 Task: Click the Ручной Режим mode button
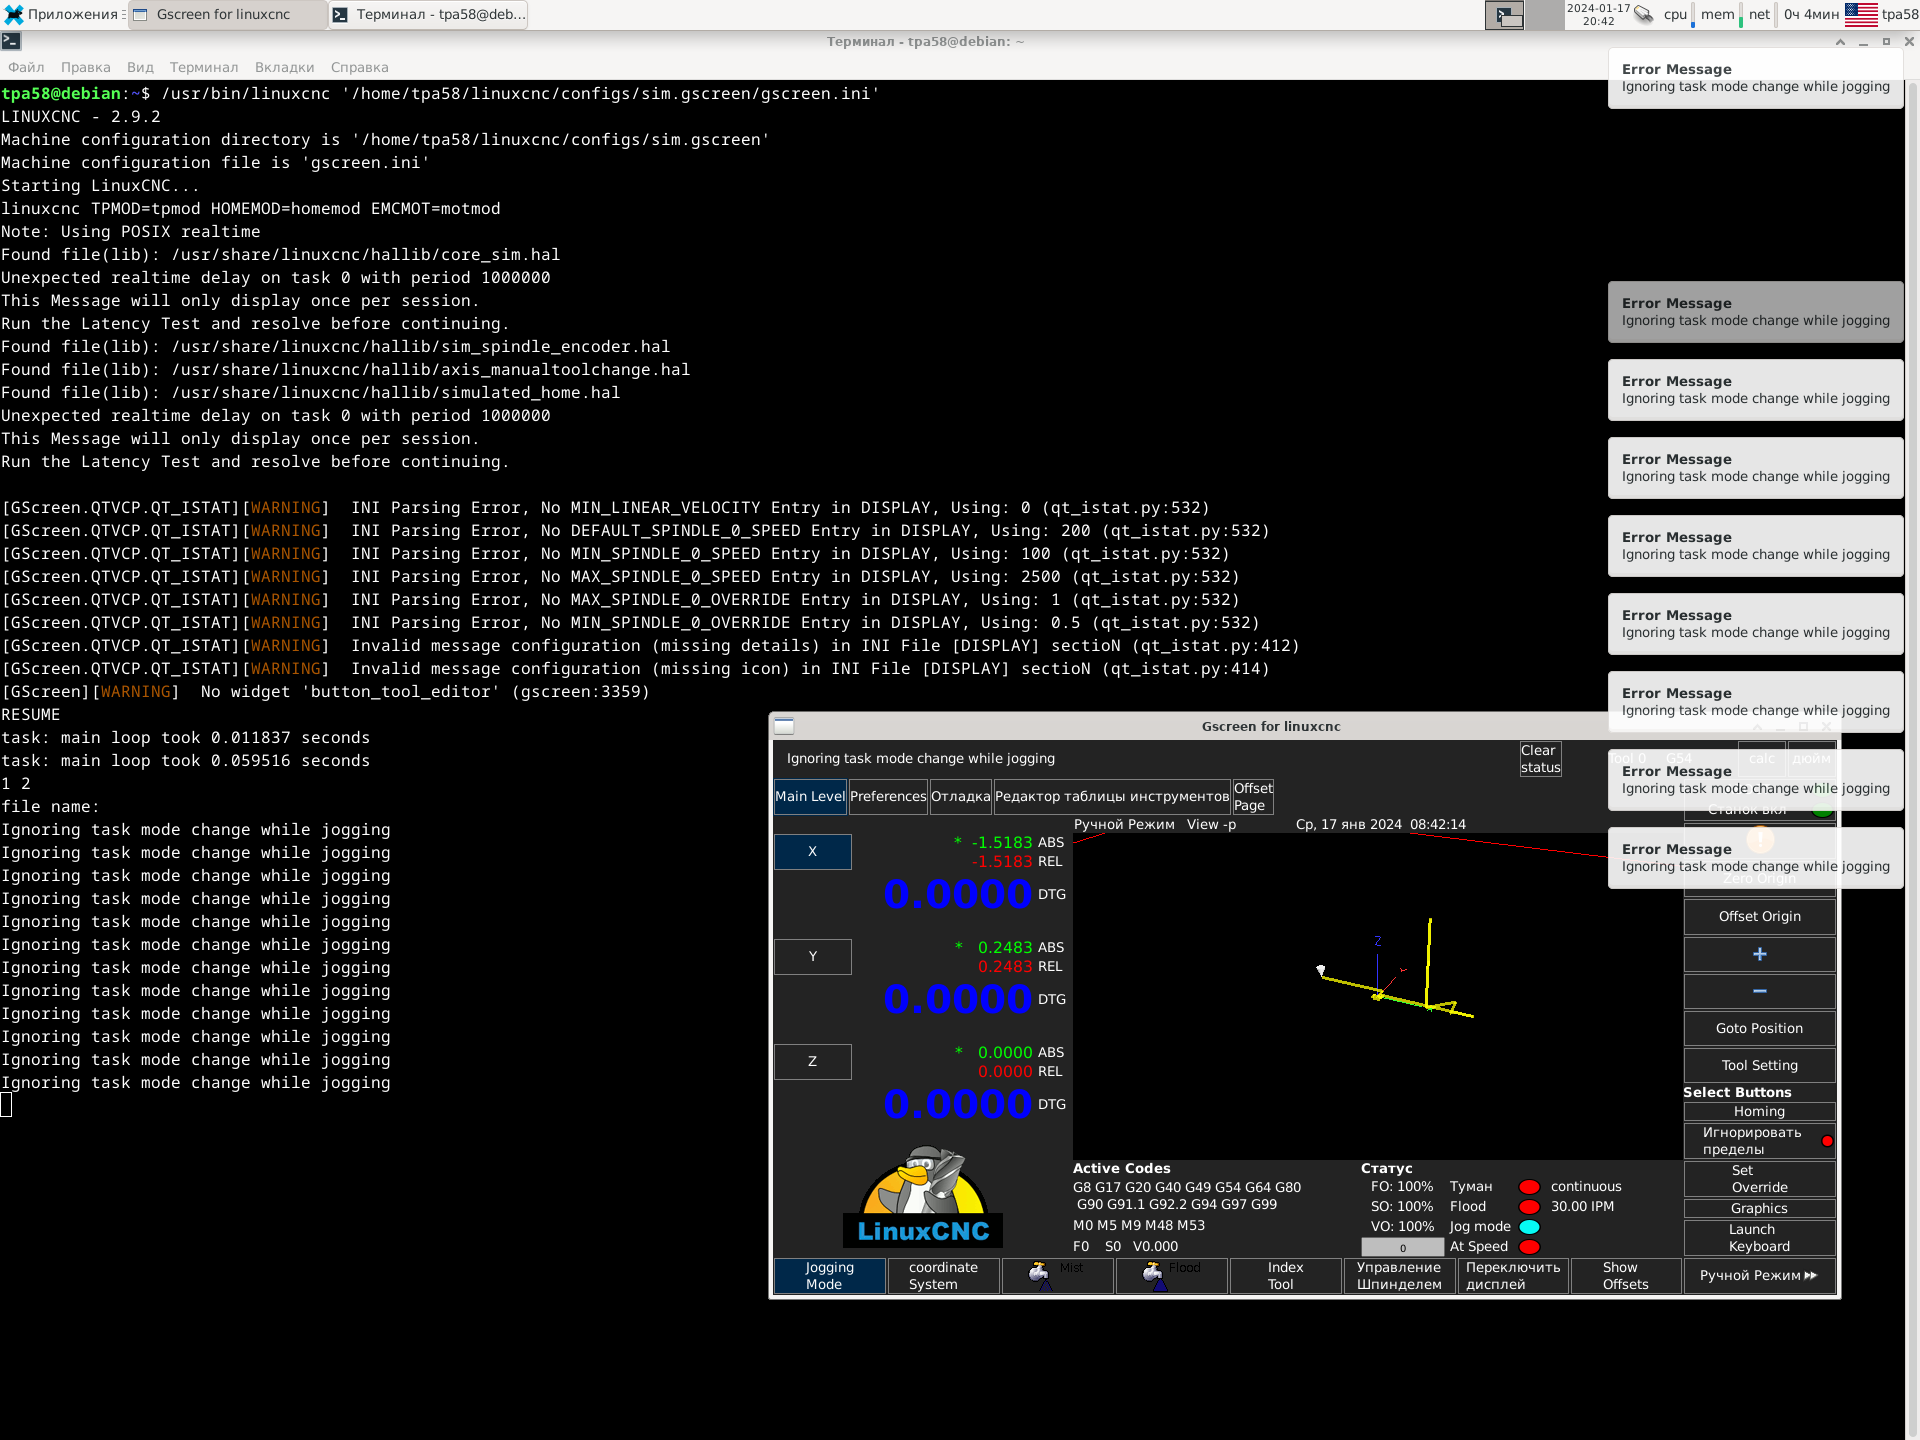click(1759, 1276)
